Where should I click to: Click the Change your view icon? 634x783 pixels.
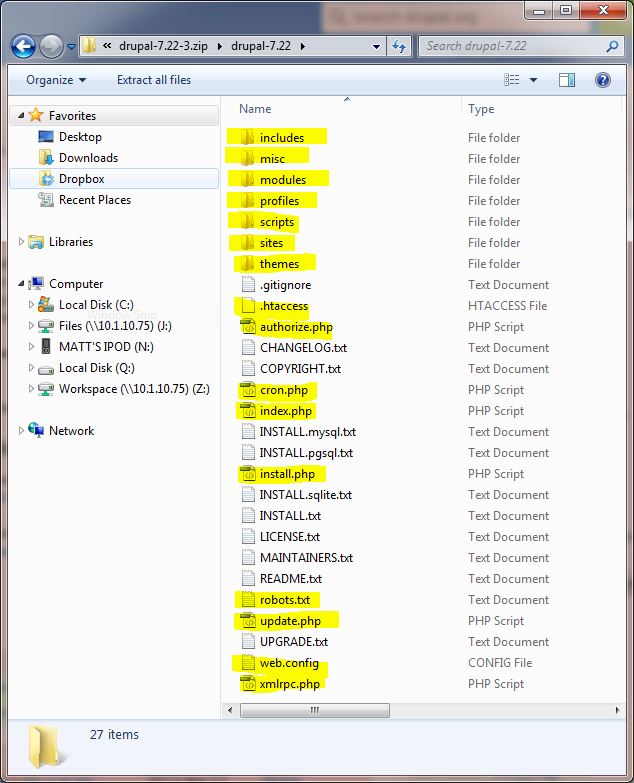(x=512, y=80)
